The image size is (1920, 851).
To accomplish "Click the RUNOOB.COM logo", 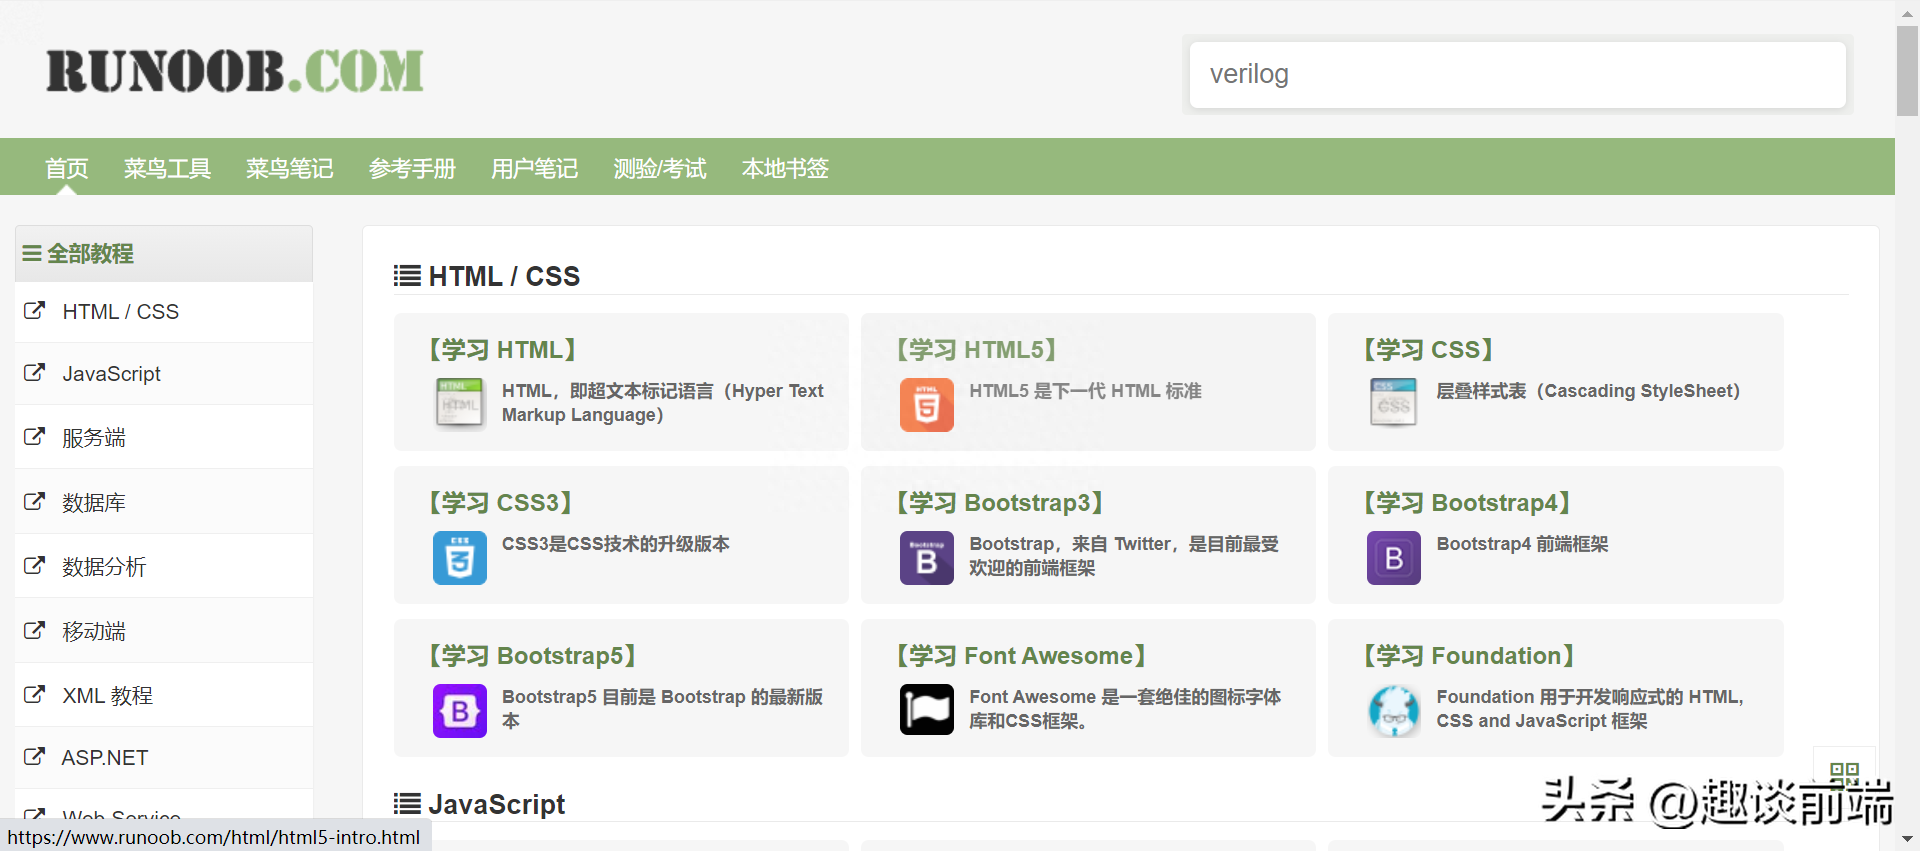I will pos(235,72).
